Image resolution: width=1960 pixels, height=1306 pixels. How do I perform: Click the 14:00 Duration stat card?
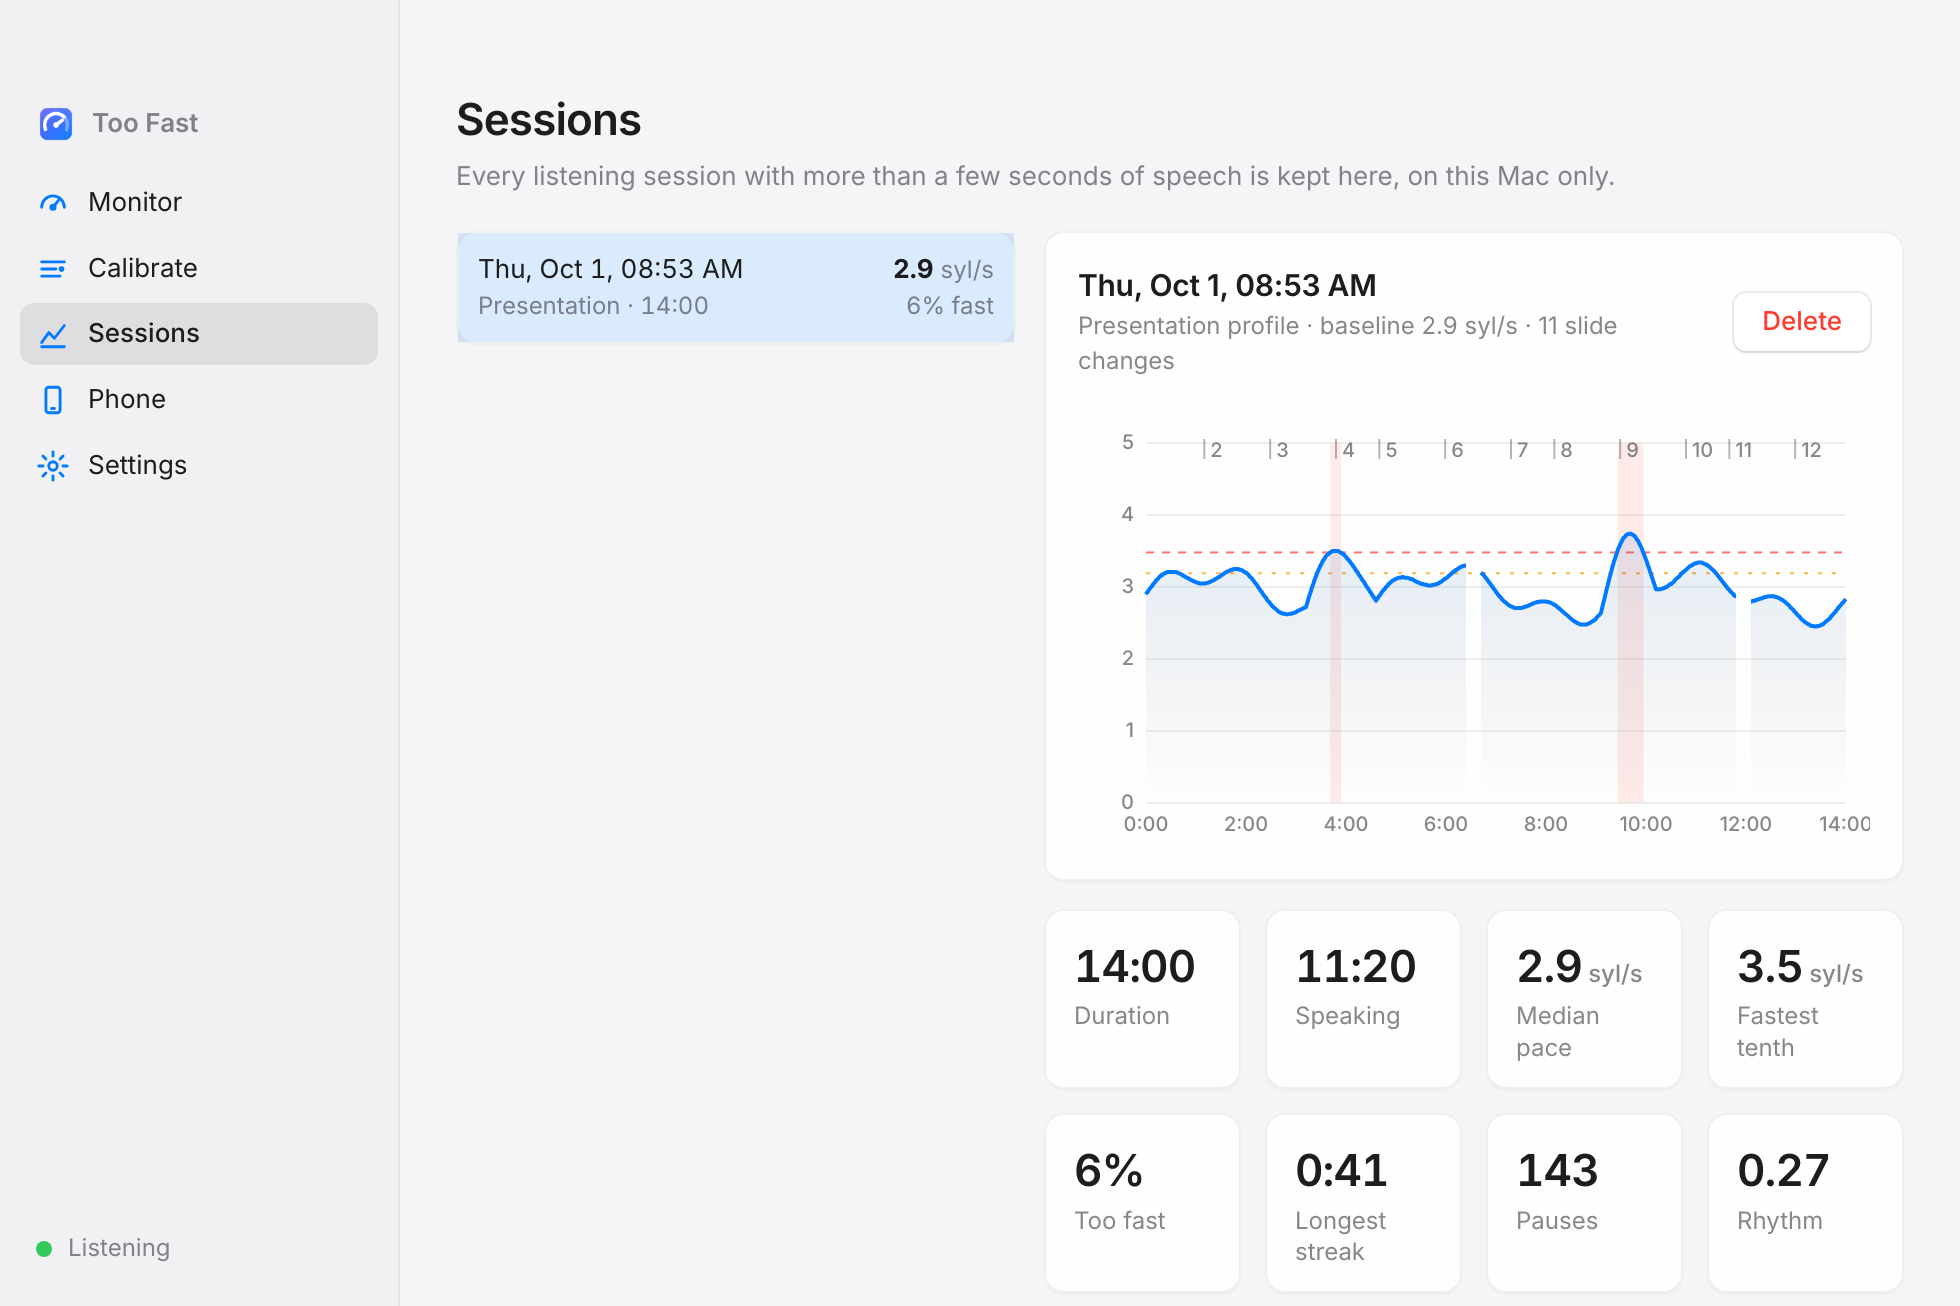(1142, 998)
